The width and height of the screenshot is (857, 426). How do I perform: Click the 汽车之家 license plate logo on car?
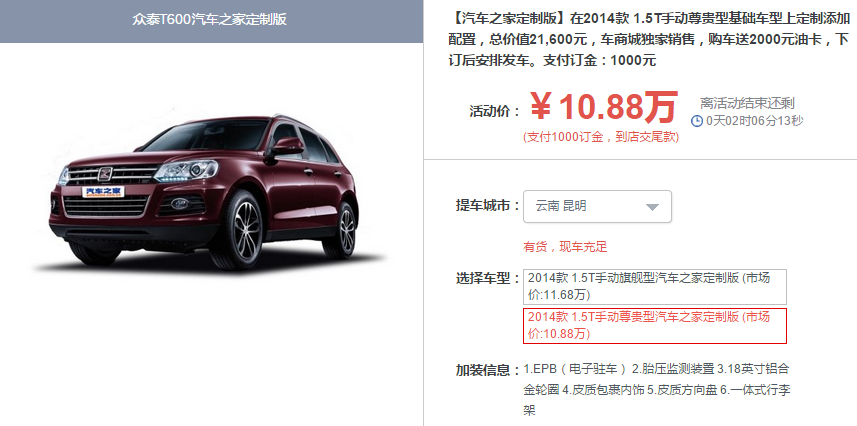click(x=103, y=191)
